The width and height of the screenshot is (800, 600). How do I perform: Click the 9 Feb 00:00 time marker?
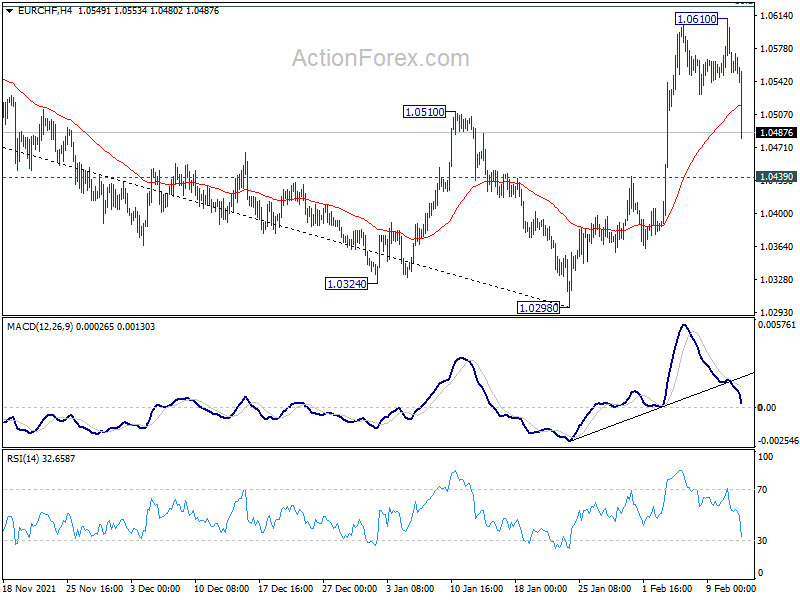(x=731, y=588)
